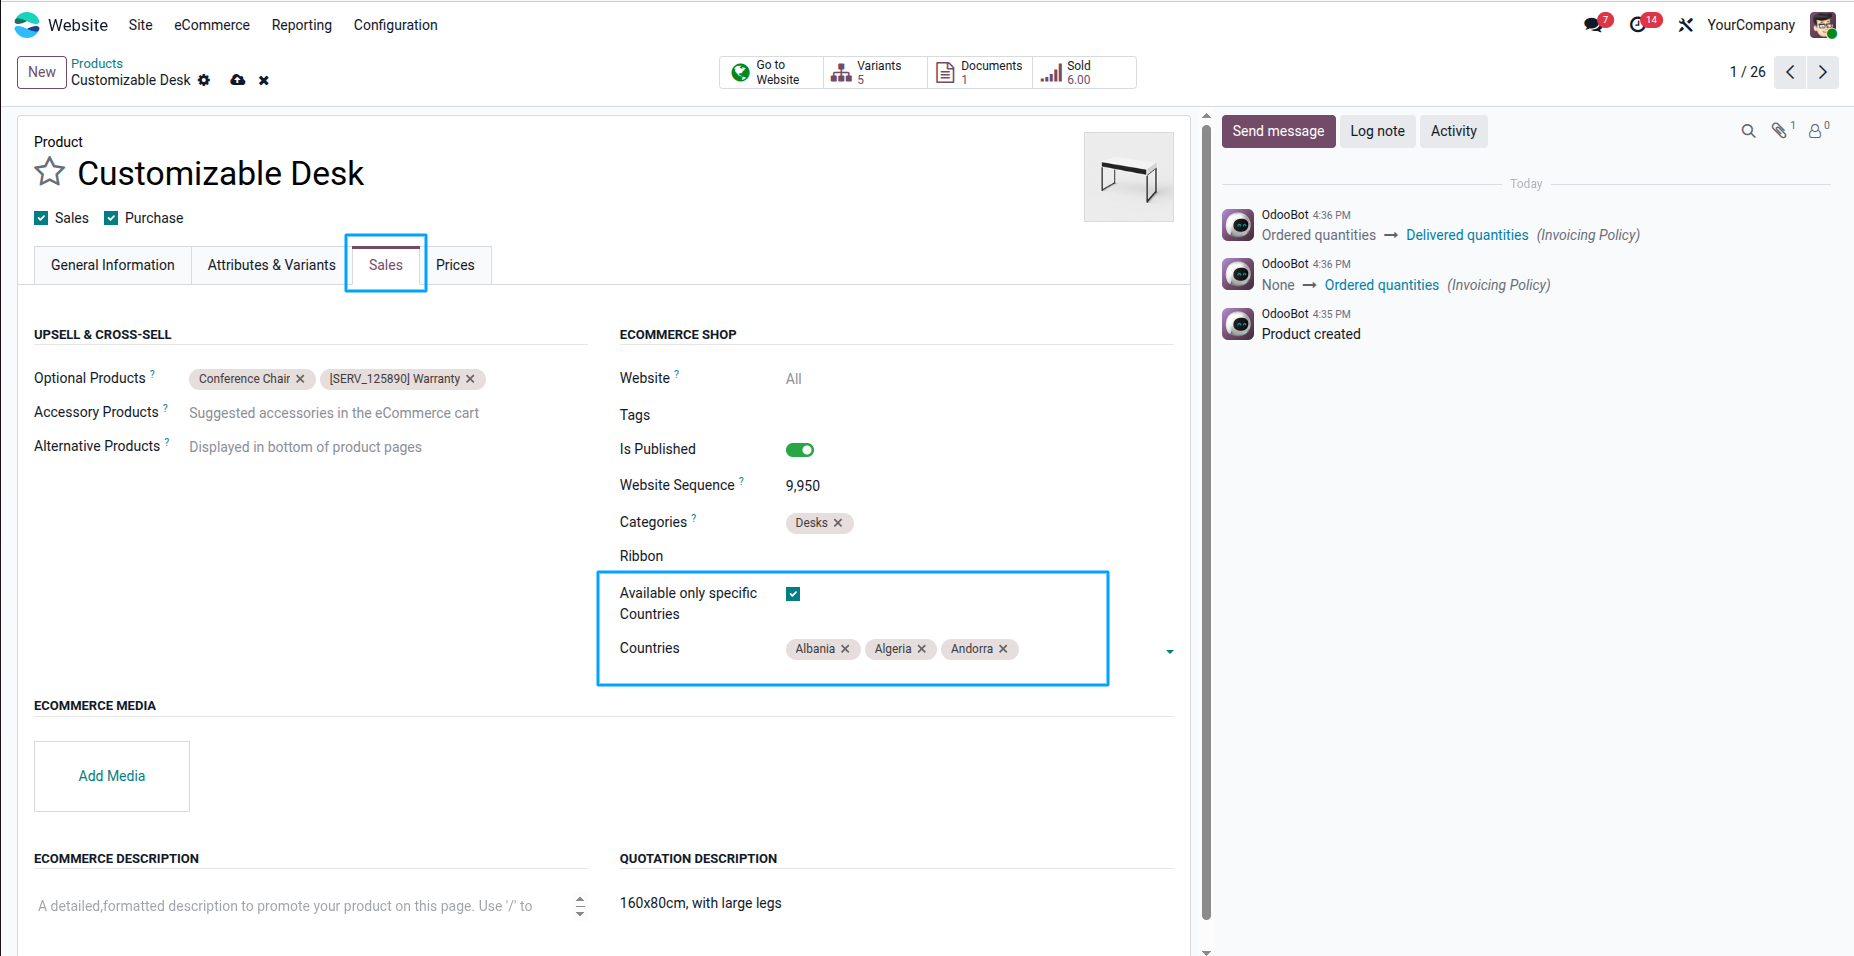
Task: Click the user avatar in top bar
Action: 1822,25
